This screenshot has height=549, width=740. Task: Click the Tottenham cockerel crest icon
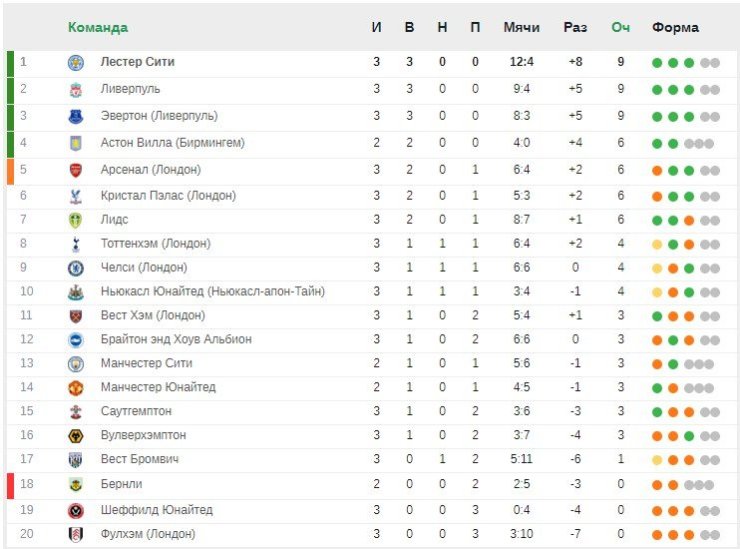pyautogui.click(x=76, y=244)
